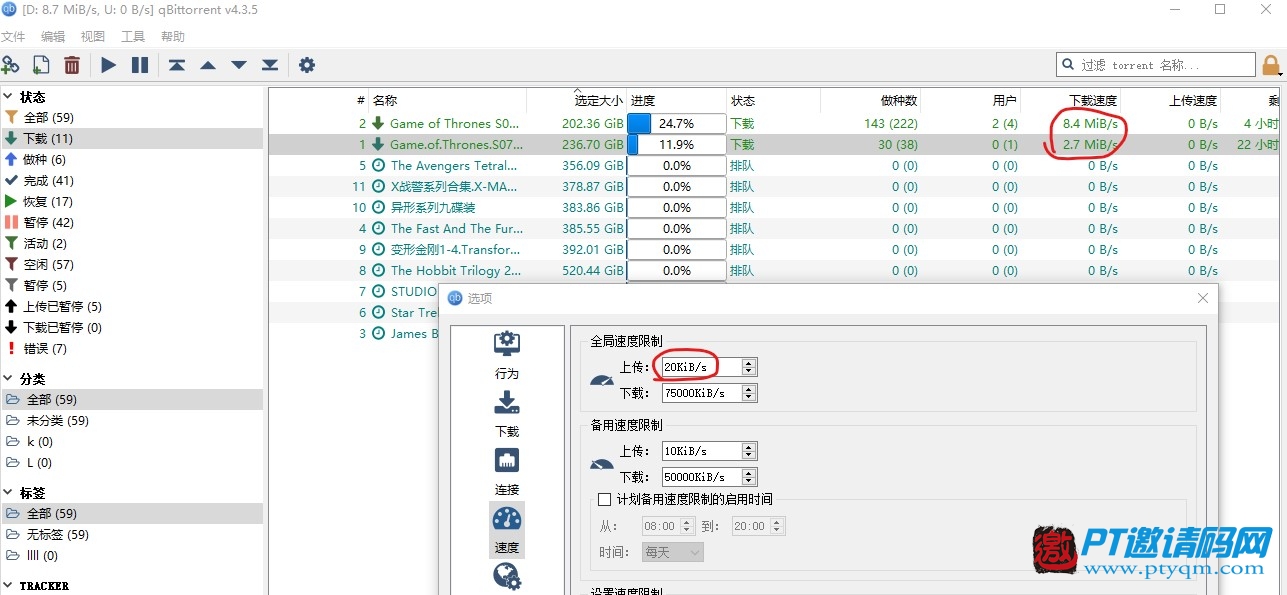Viewport: 1287px width, 595px height.
Task: Open the 视图 menu
Action: pyautogui.click(x=93, y=37)
